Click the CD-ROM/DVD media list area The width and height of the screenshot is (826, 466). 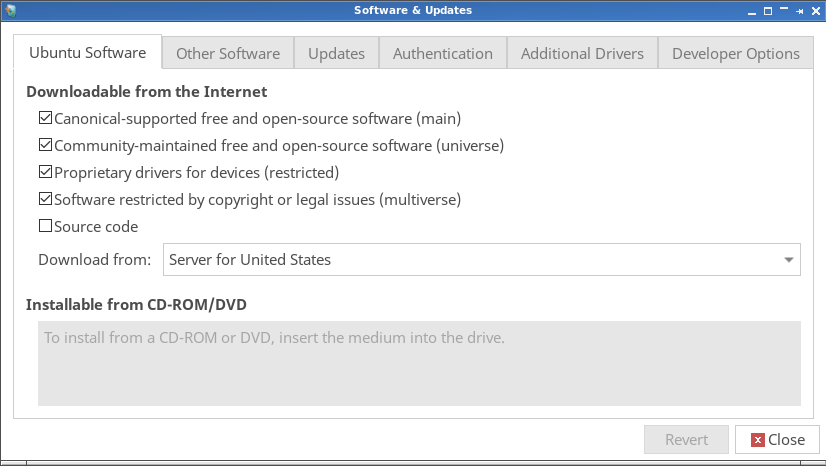(x=419, y=363)
